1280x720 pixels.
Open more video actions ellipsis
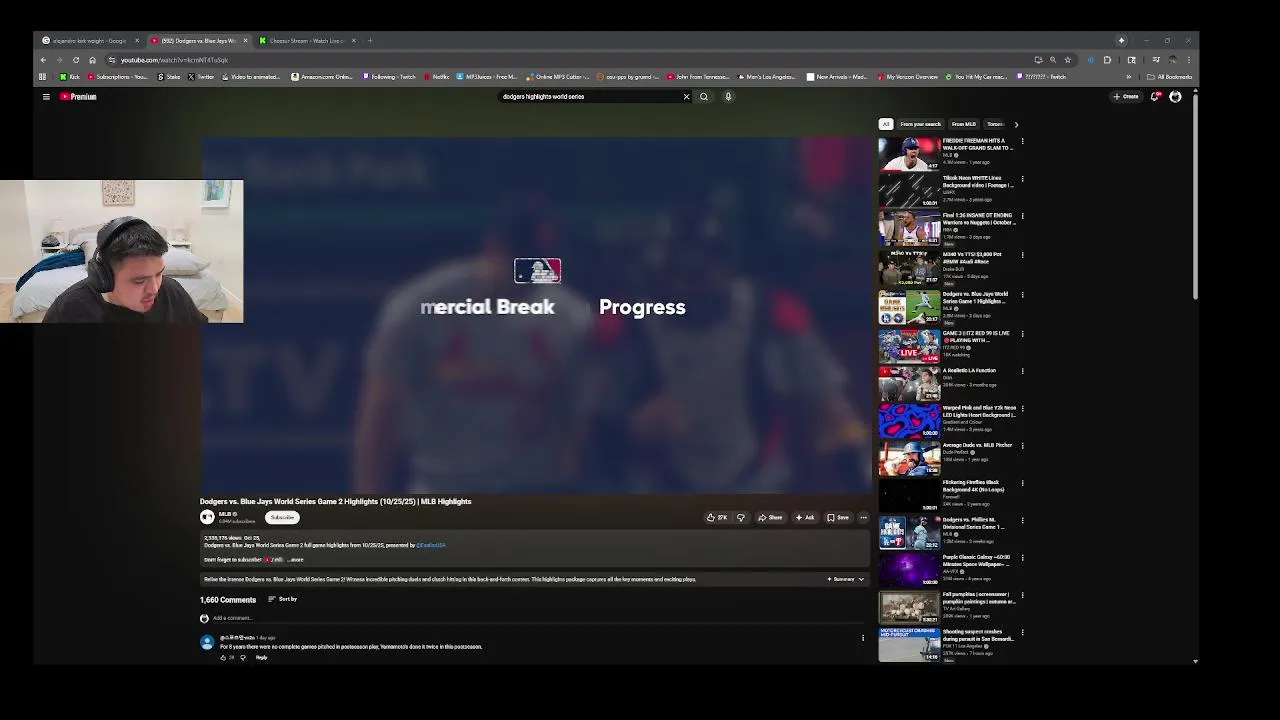coord(863,517)
